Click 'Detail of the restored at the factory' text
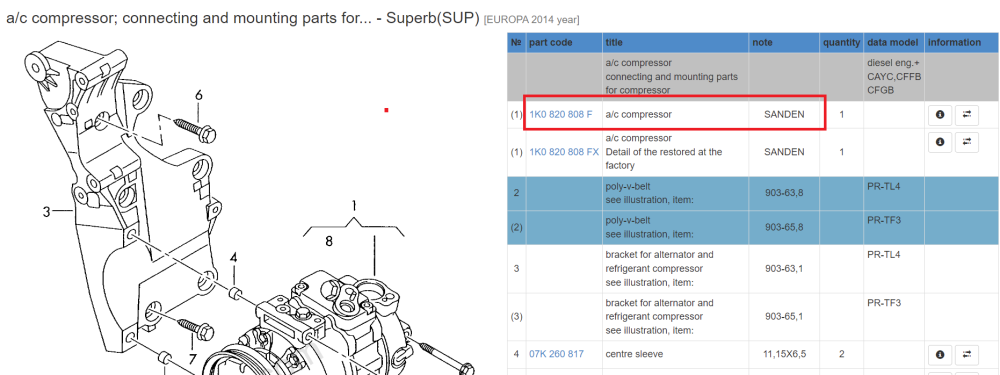This screenshot has height=375, width=1000. click(663, 159)
